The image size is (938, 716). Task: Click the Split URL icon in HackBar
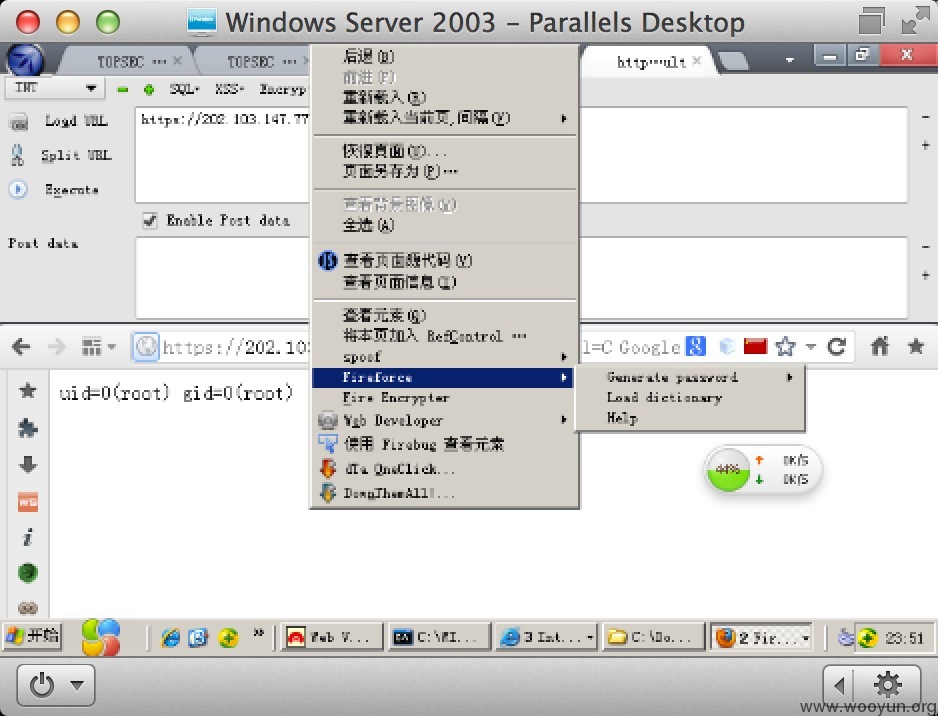pyautogui.click(x=17, y=155)
